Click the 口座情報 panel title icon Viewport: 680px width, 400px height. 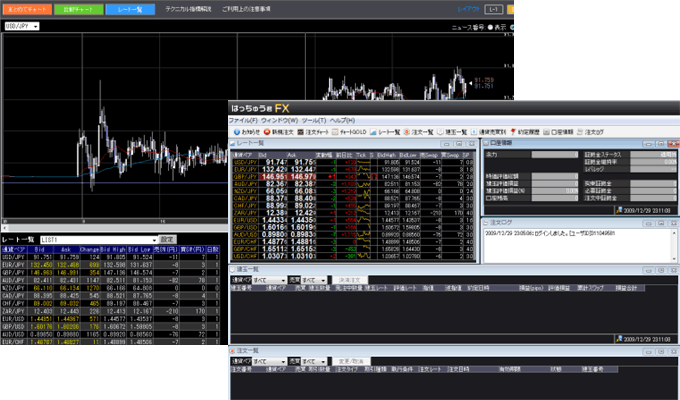[x=486, y=143]
